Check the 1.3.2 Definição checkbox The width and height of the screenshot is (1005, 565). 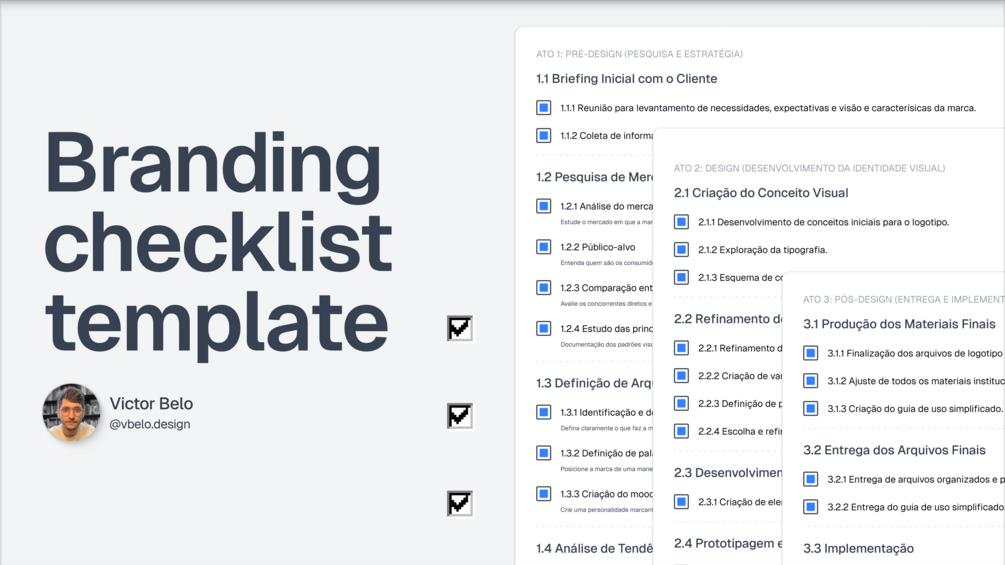coord(544,453)
